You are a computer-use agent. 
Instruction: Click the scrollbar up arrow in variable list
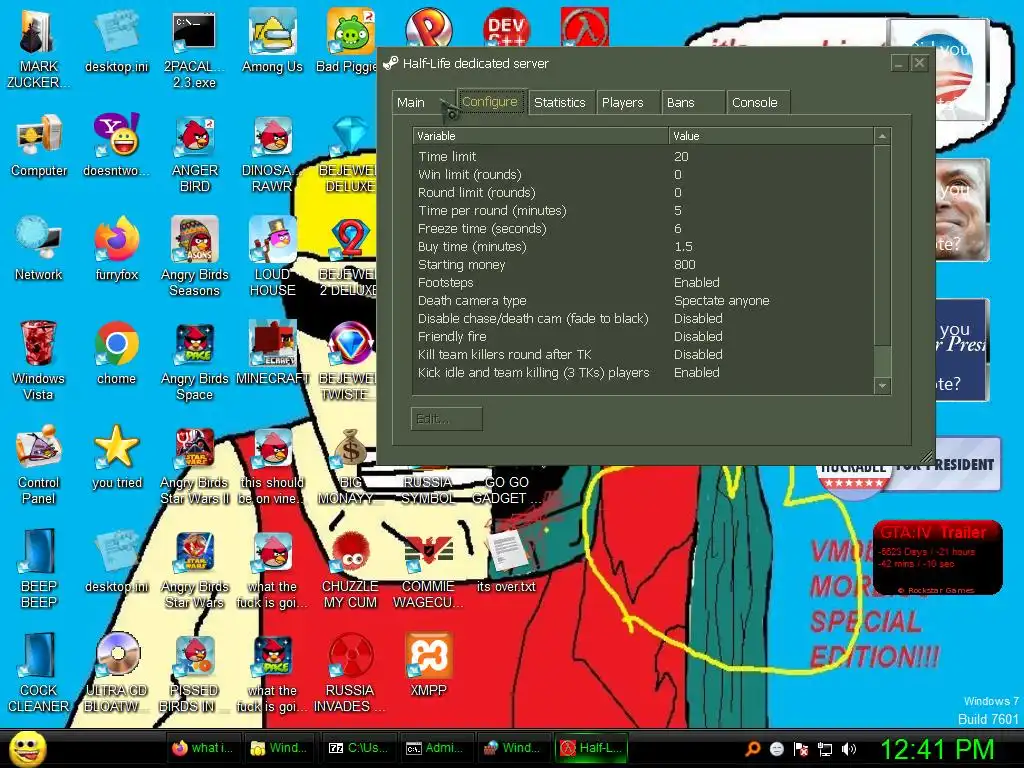click(882, 136)
